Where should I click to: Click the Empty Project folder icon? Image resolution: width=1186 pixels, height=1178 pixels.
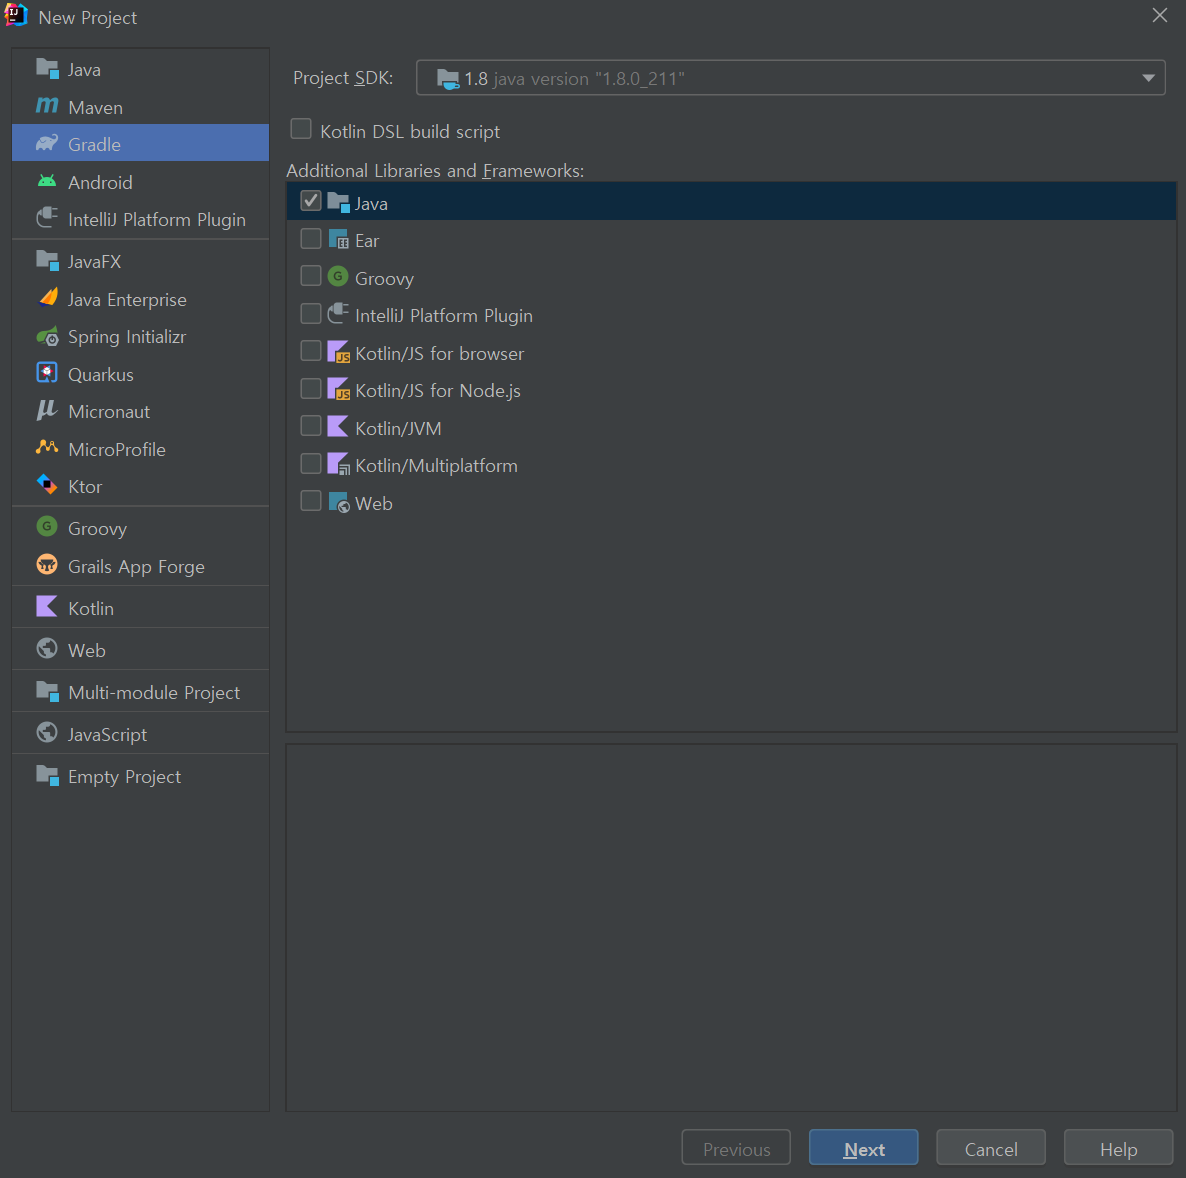coord(47,775)
